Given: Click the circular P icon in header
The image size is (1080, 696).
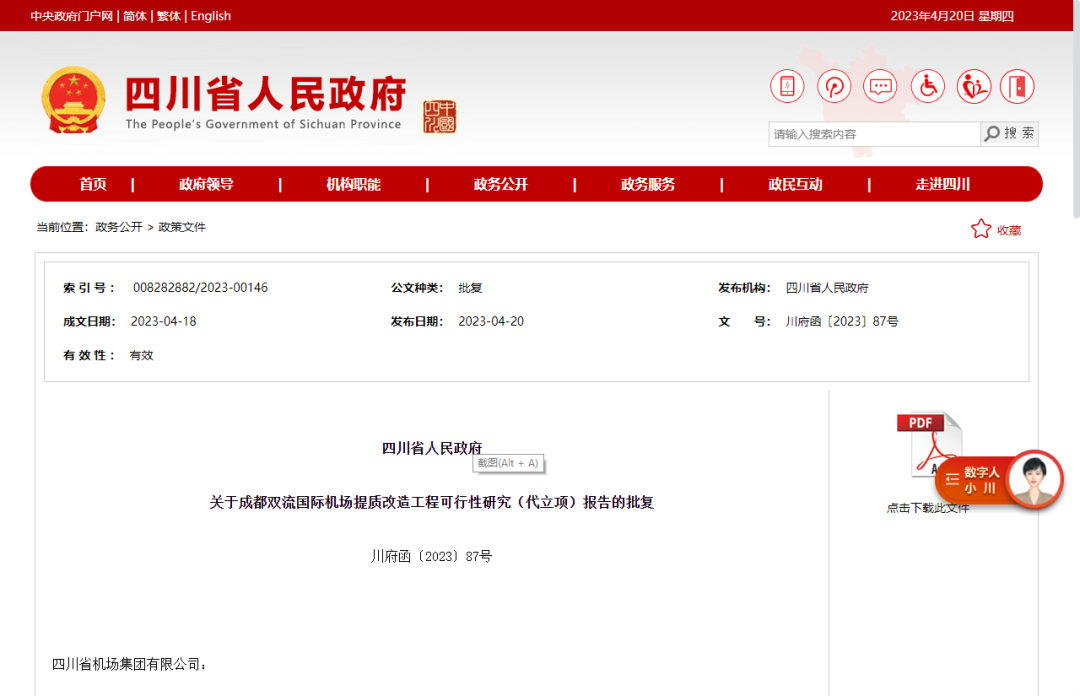Looking at the screenshot, I should tap(834, 86).
